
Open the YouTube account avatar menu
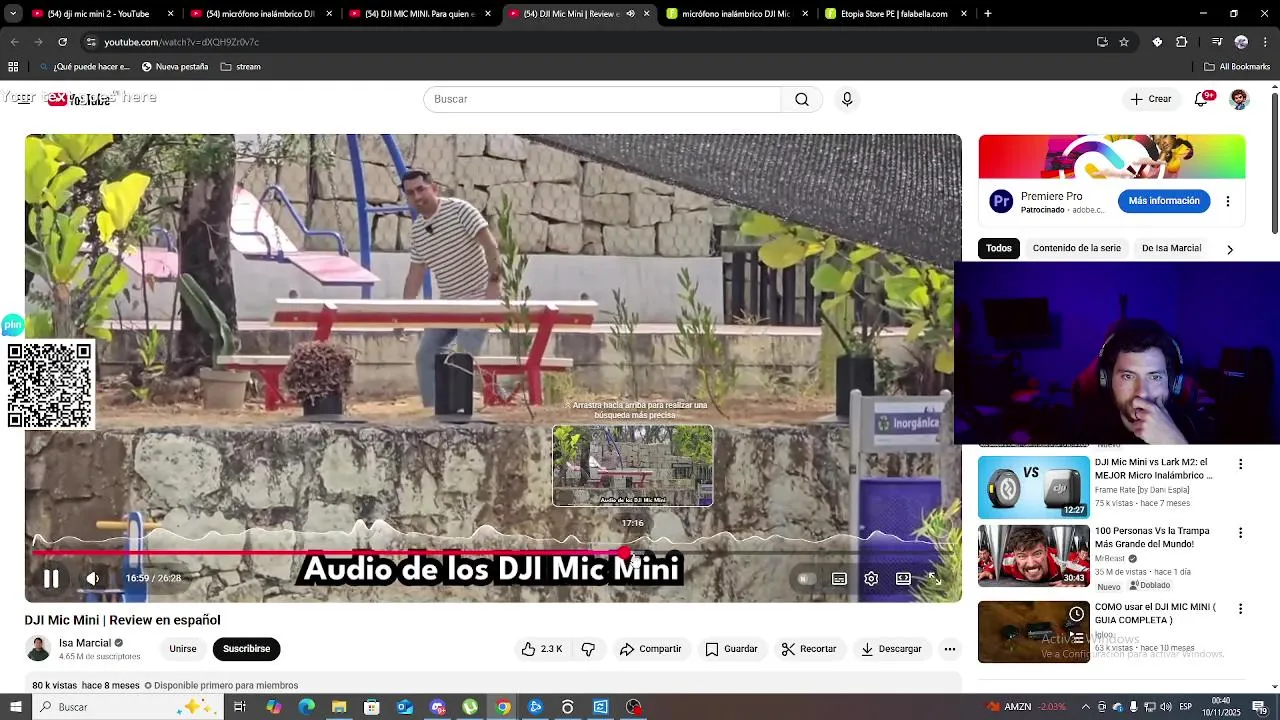tap(1239, 99)
